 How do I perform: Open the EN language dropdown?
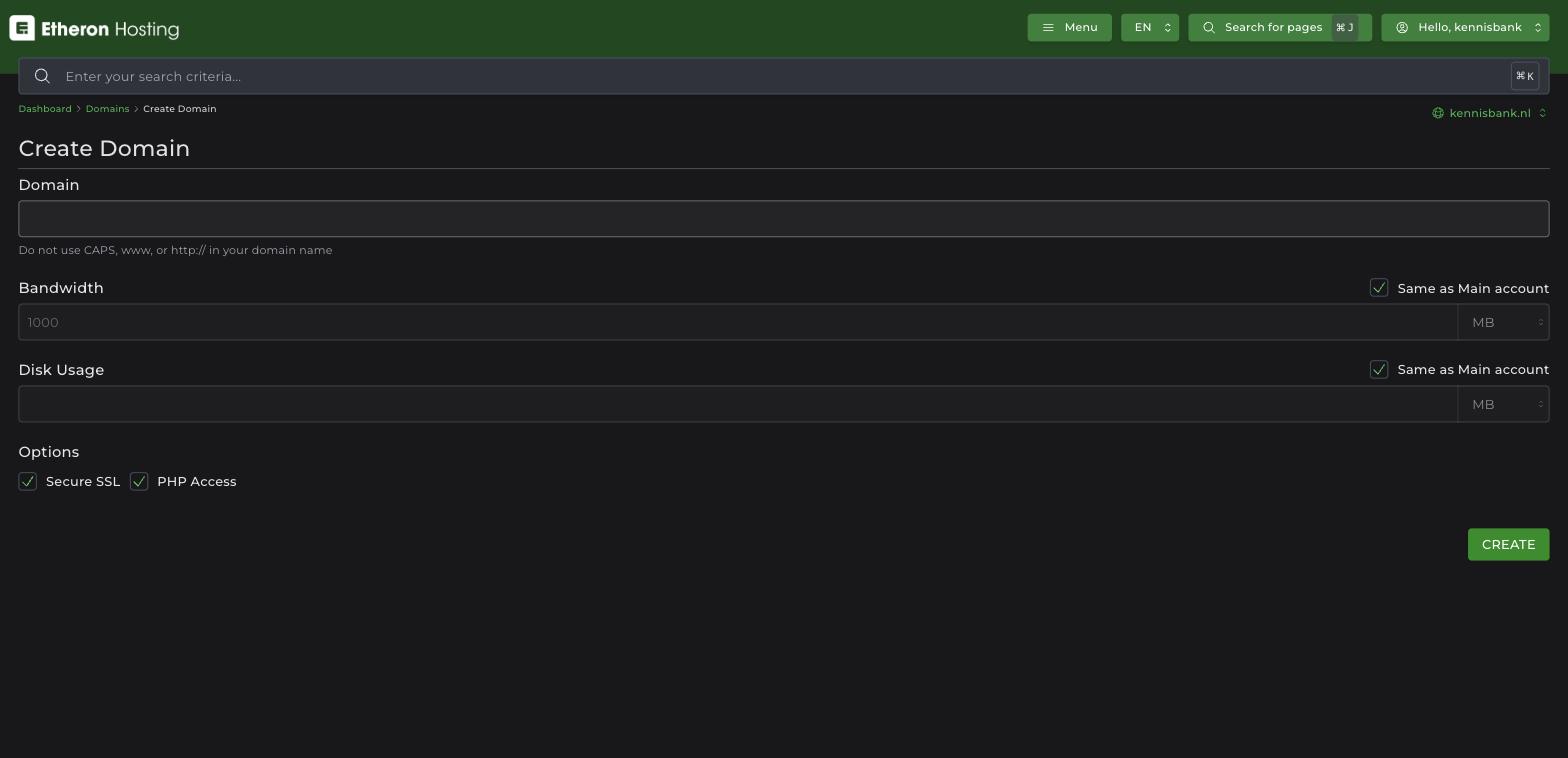1150,28
